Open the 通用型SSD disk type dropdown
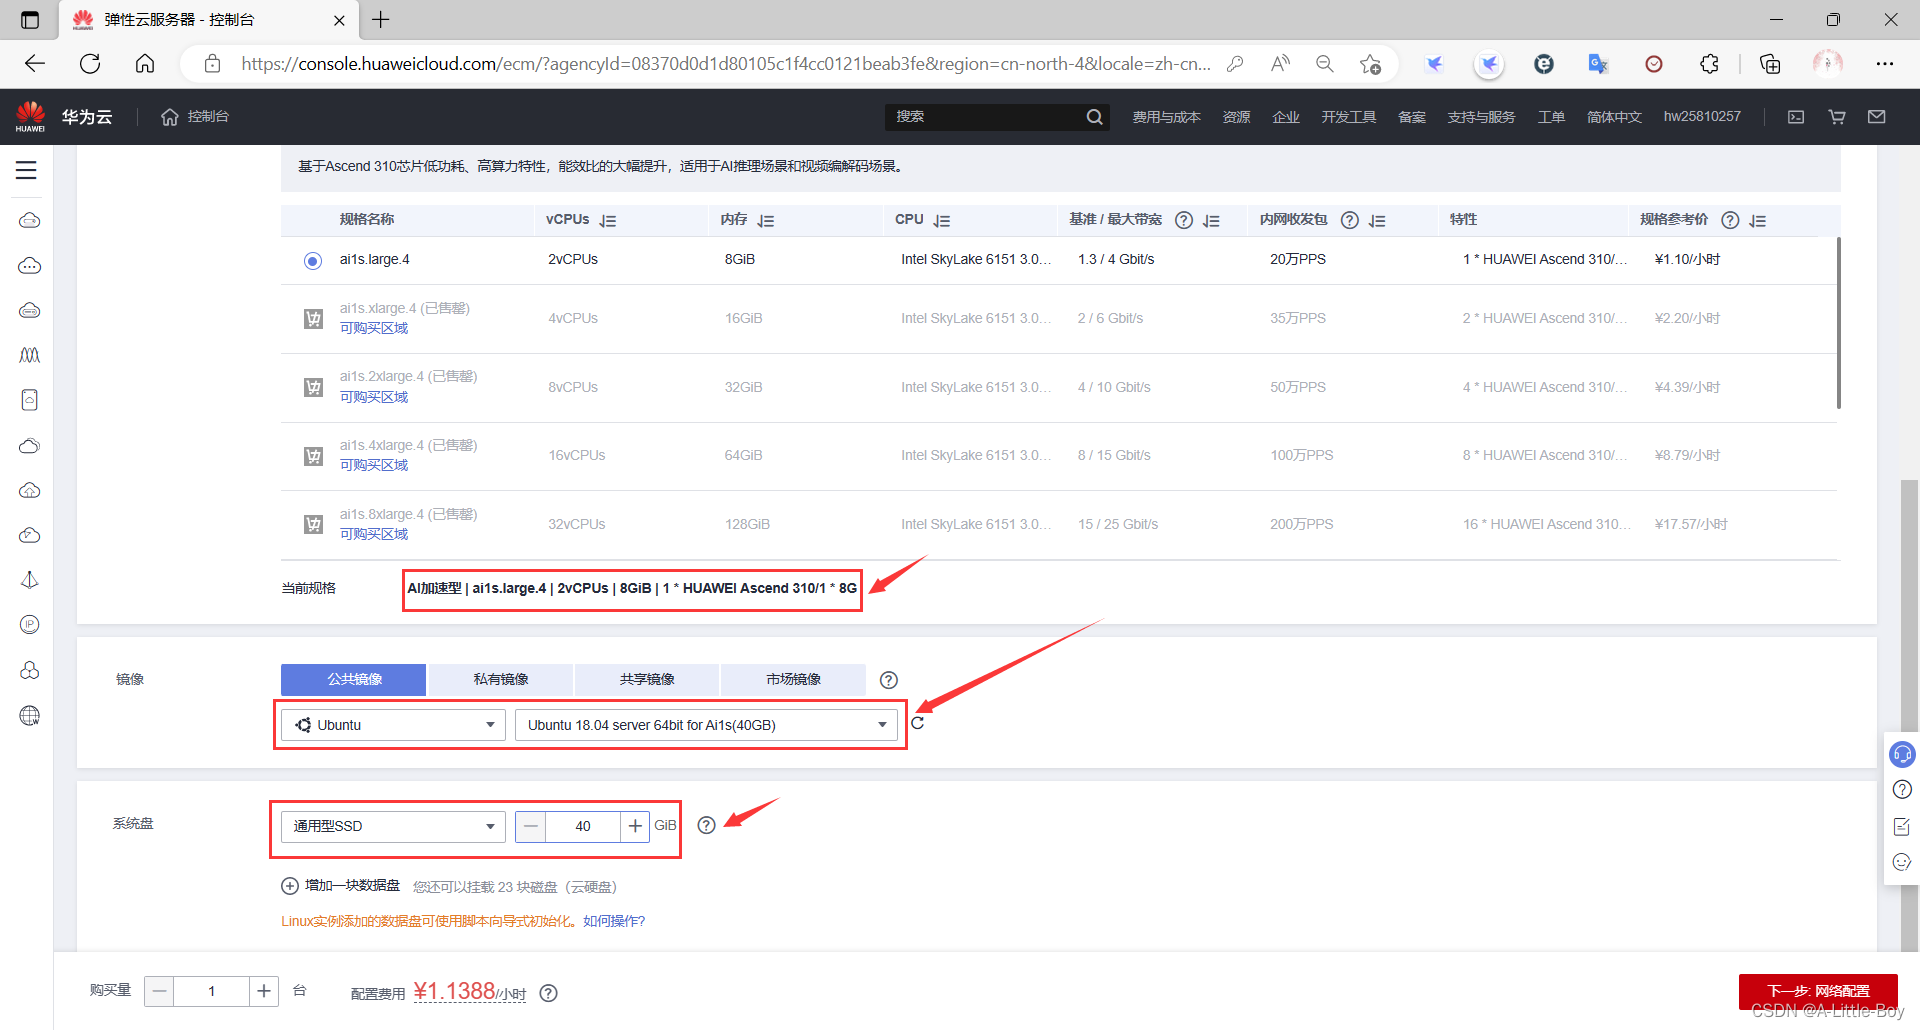Viewport: 1920px width, 1030px height. pos(394,826)
